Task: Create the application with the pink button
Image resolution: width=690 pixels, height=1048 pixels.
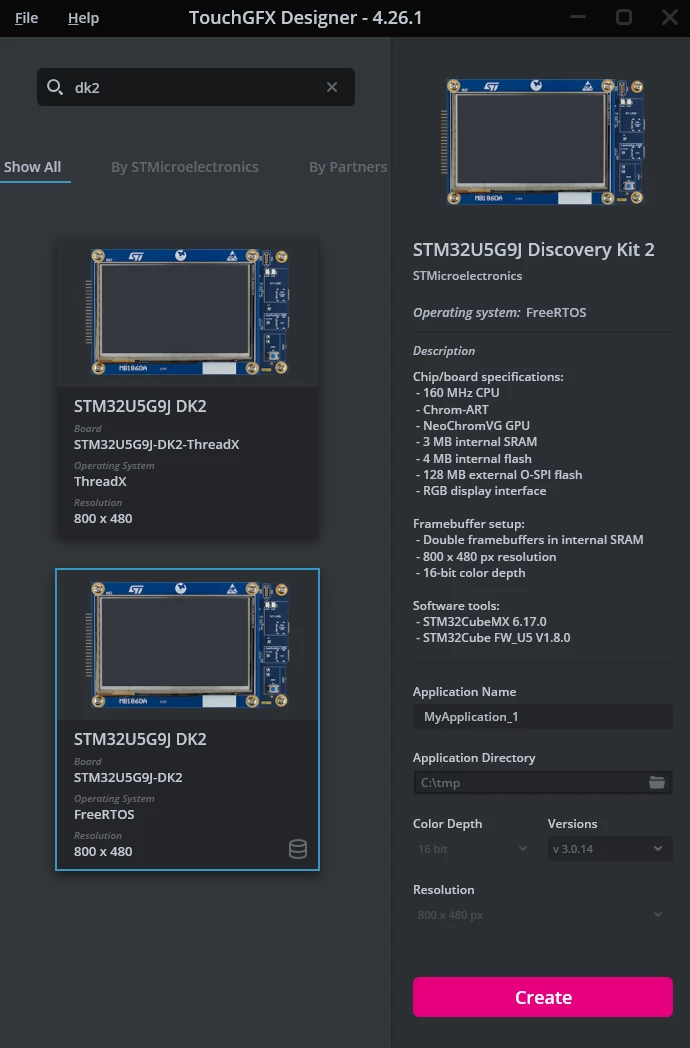Action: tap(542, 997)
